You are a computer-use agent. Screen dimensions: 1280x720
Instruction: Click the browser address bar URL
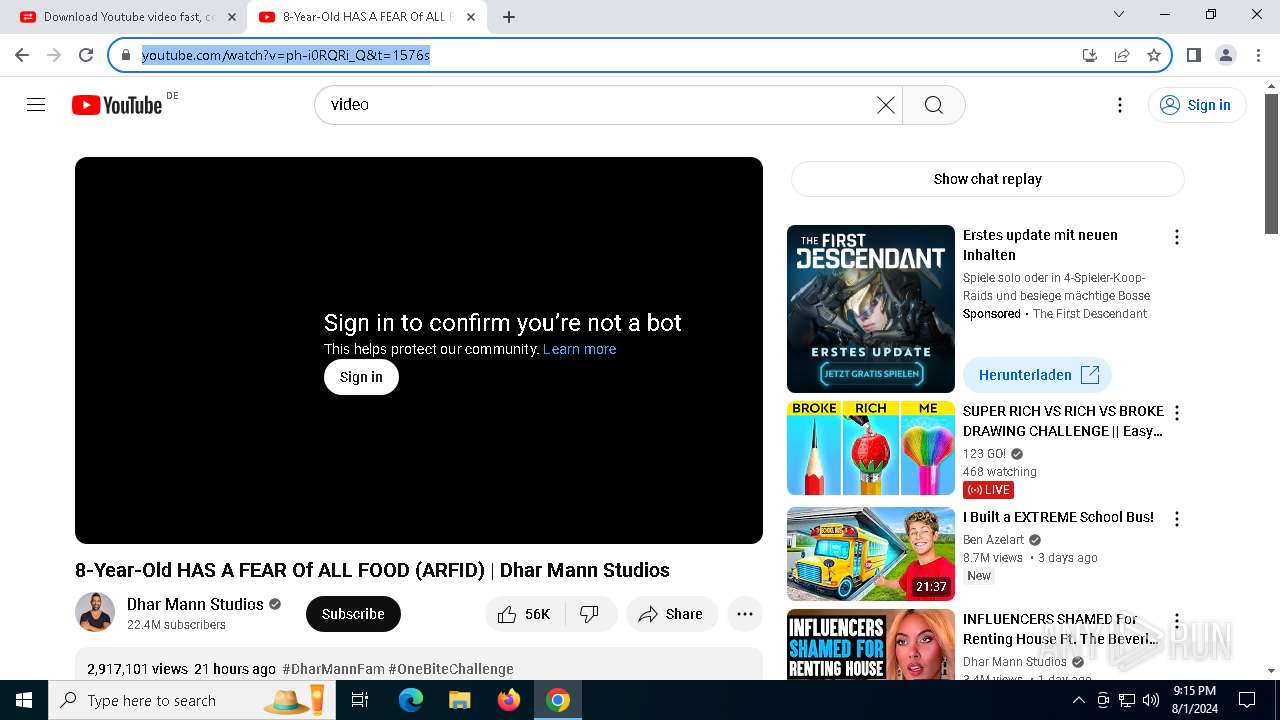(286, 55)
